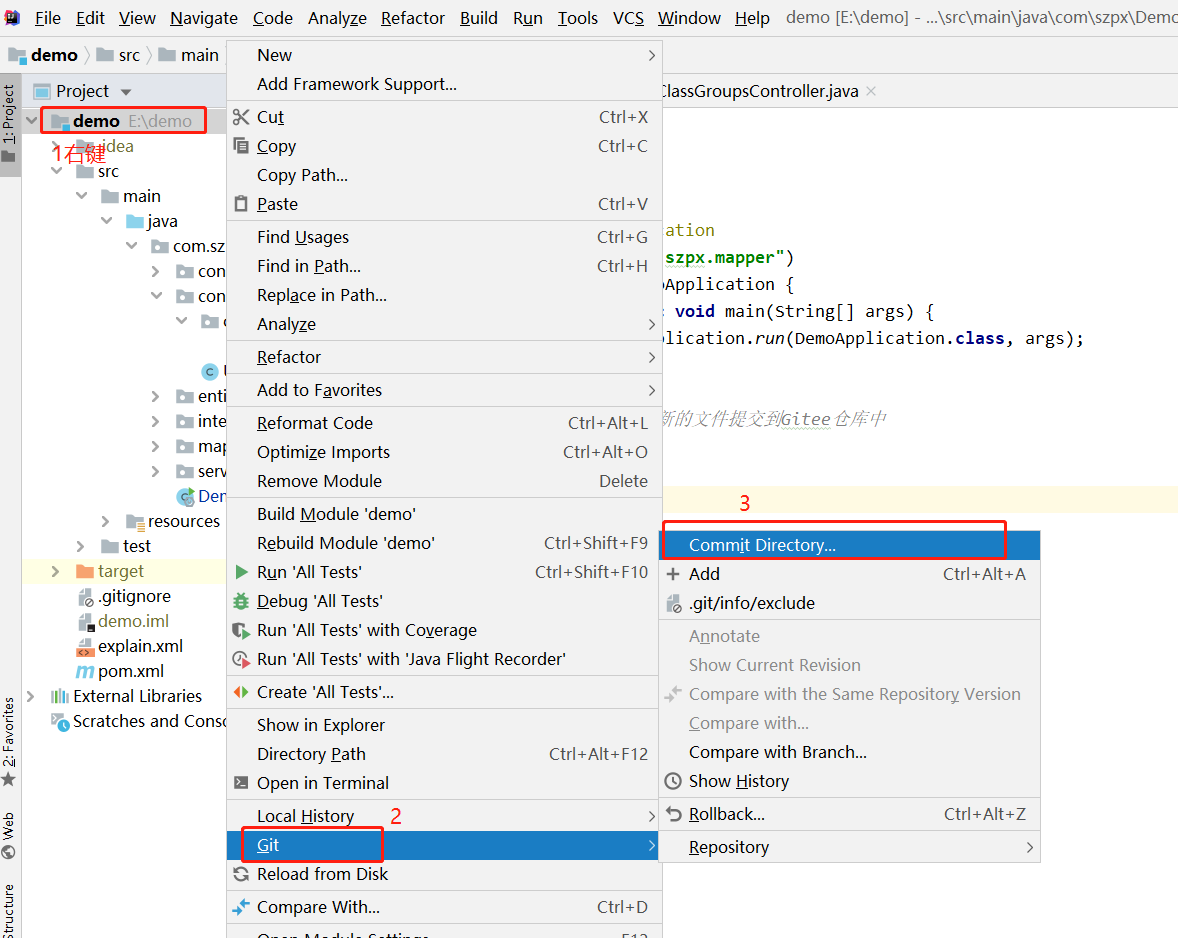This screenshot has height=938, width=1178.
Task: Click the .gitignore file icon
Action: tap(86, 597)
